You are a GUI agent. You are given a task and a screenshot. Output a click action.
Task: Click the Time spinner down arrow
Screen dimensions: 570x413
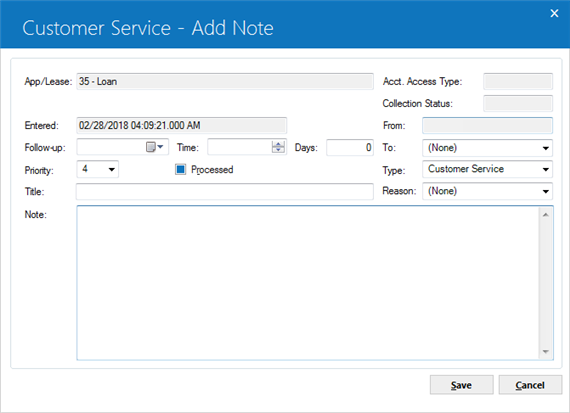point(278,150)
